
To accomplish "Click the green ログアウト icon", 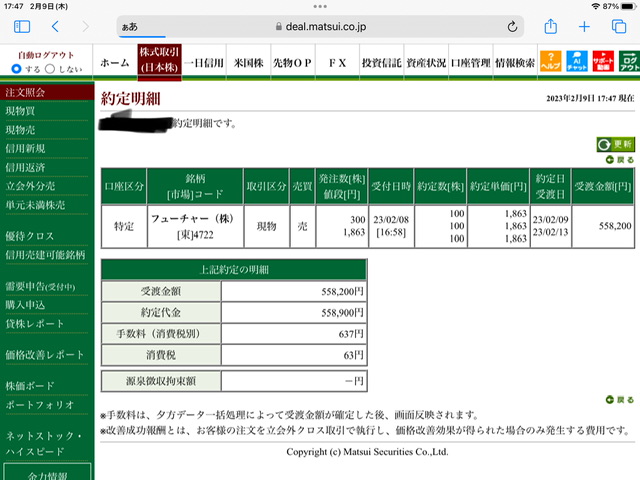I will 629,61.
